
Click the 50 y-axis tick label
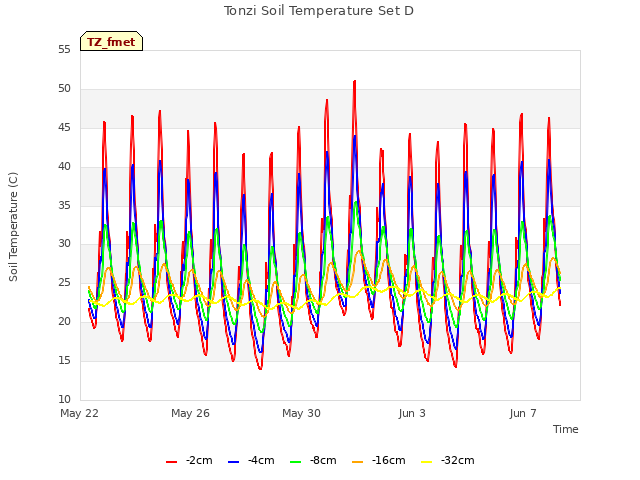click(x=64, y=89)
